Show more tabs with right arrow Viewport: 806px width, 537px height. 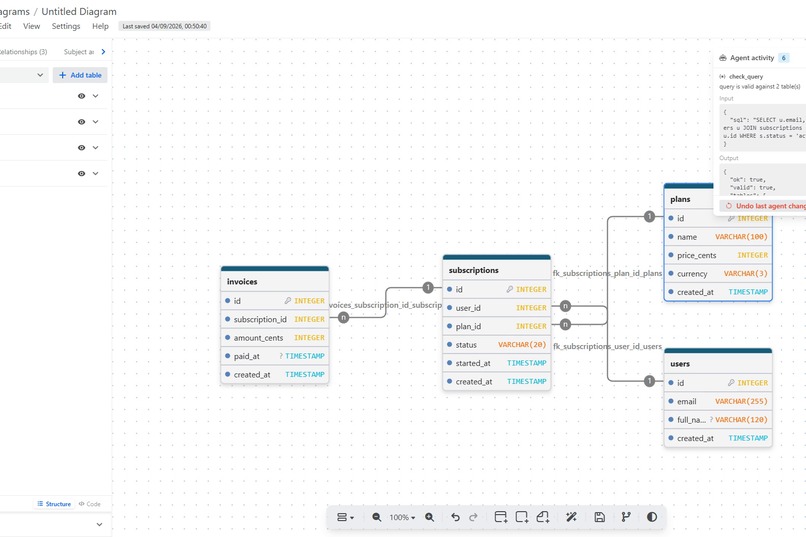point(103,52)
